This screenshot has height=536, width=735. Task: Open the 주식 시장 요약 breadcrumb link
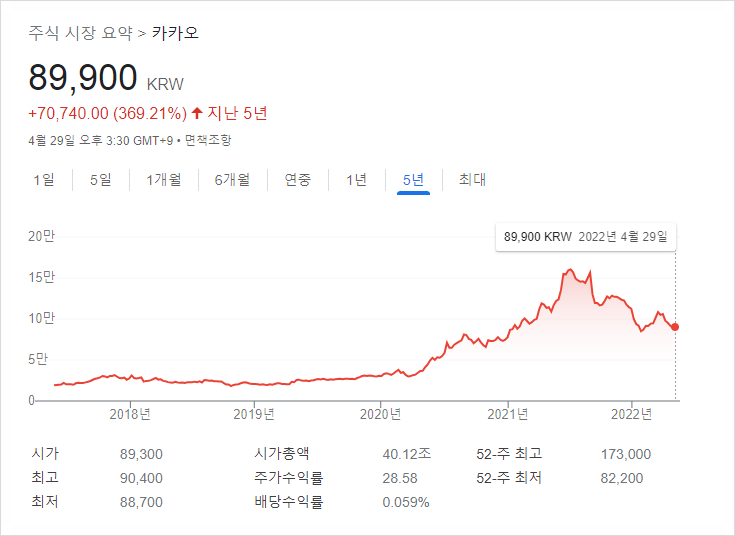tap(81, 33)
